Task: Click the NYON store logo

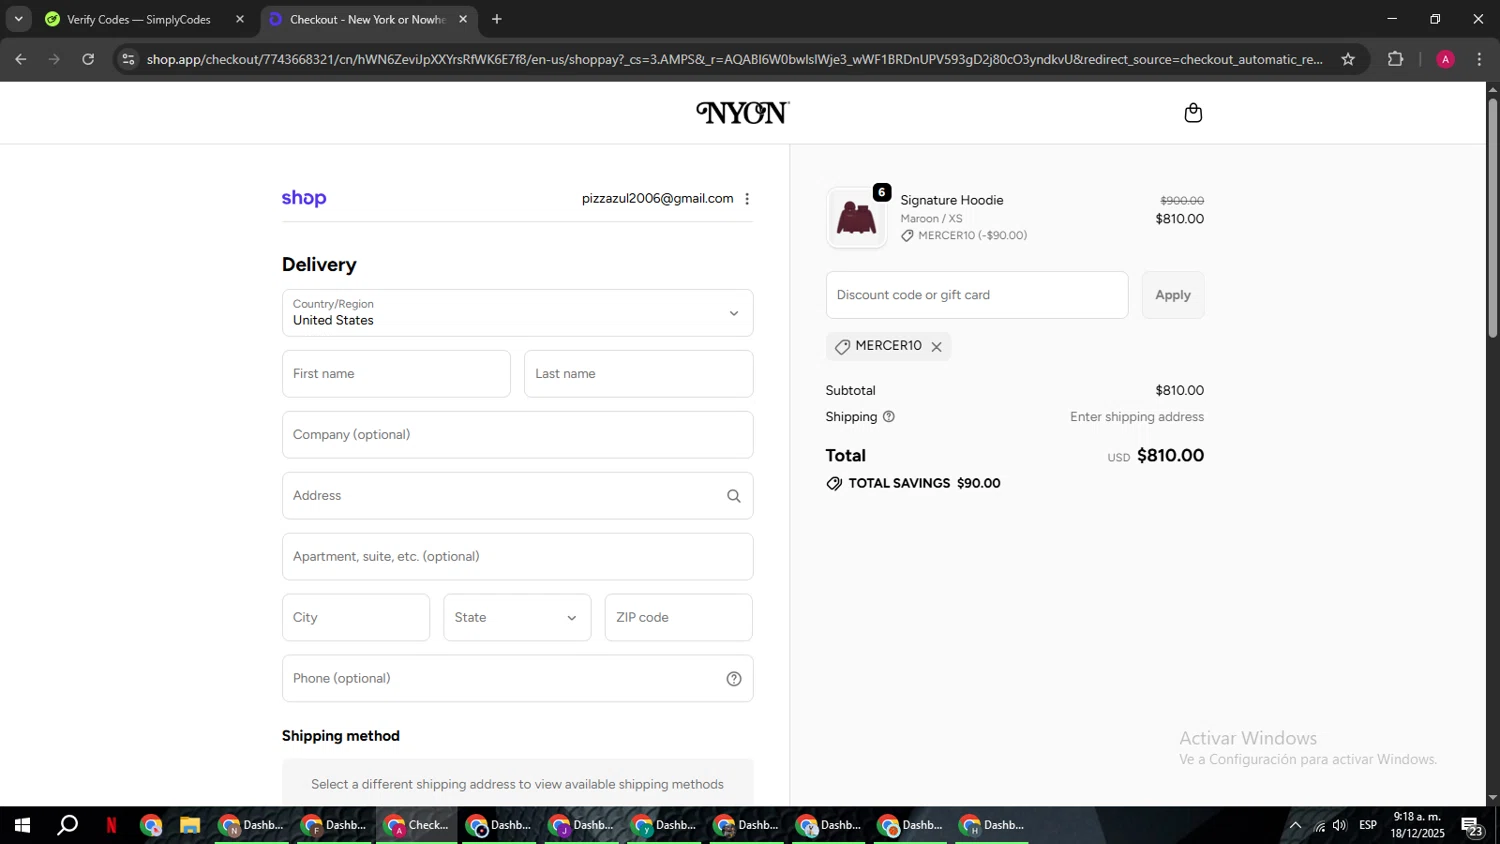Action: [x=743, y=113]
